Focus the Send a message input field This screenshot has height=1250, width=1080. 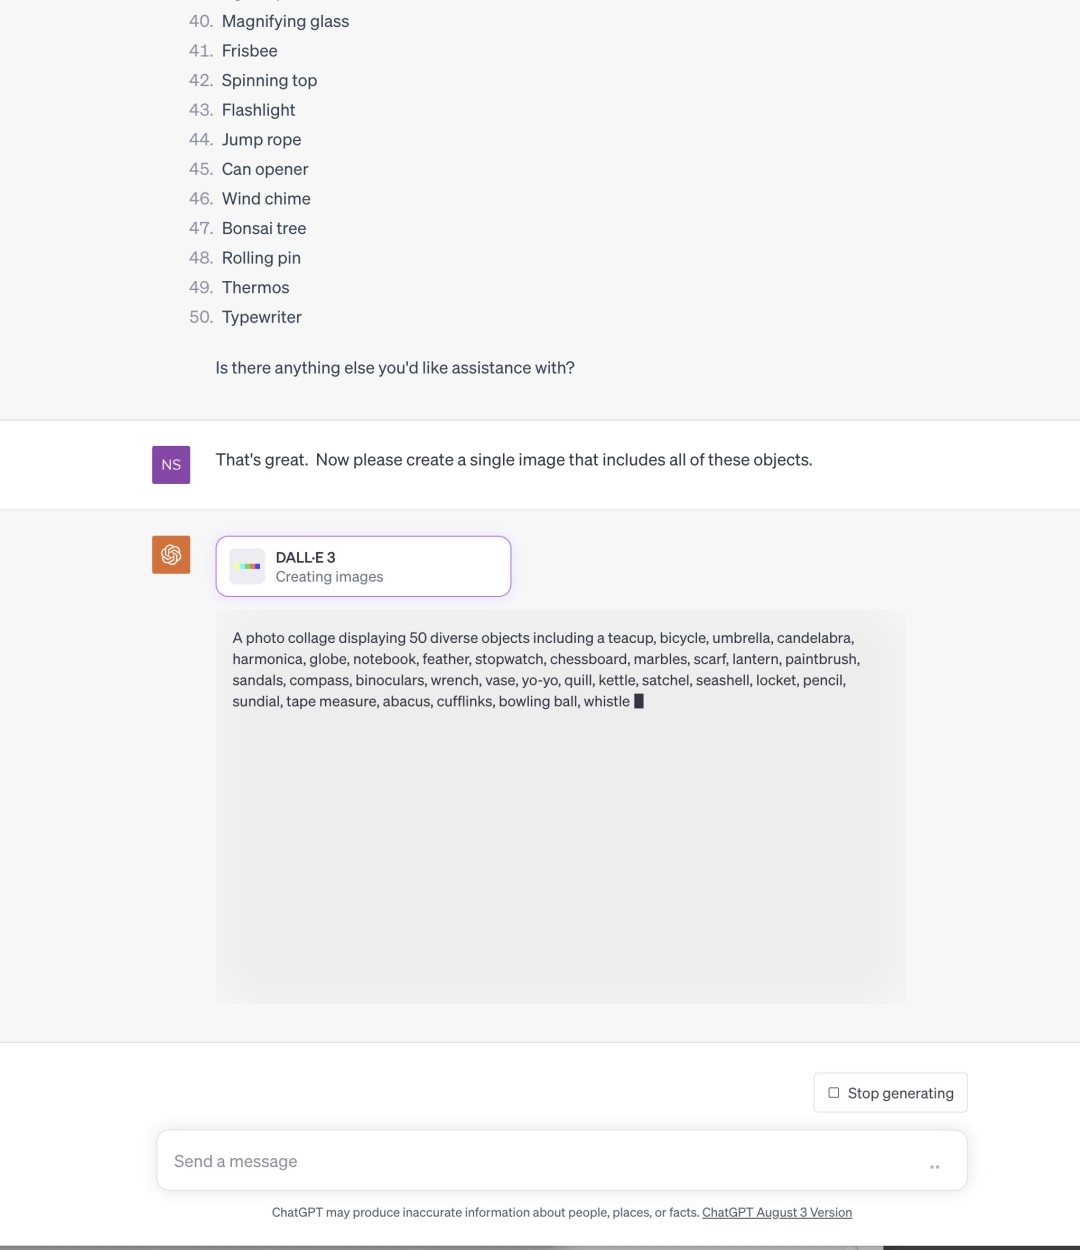click(x=540, y=1161)
